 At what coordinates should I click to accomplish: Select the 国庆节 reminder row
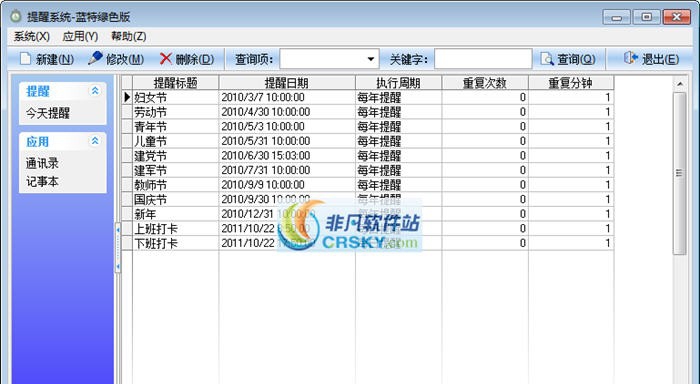pyautogui.click(x=368, y=200)
